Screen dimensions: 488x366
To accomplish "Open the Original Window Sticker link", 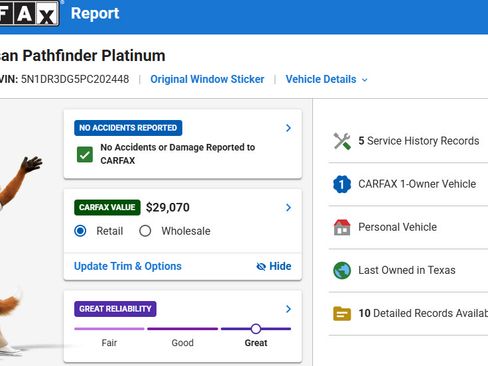I will click(207, 79).
